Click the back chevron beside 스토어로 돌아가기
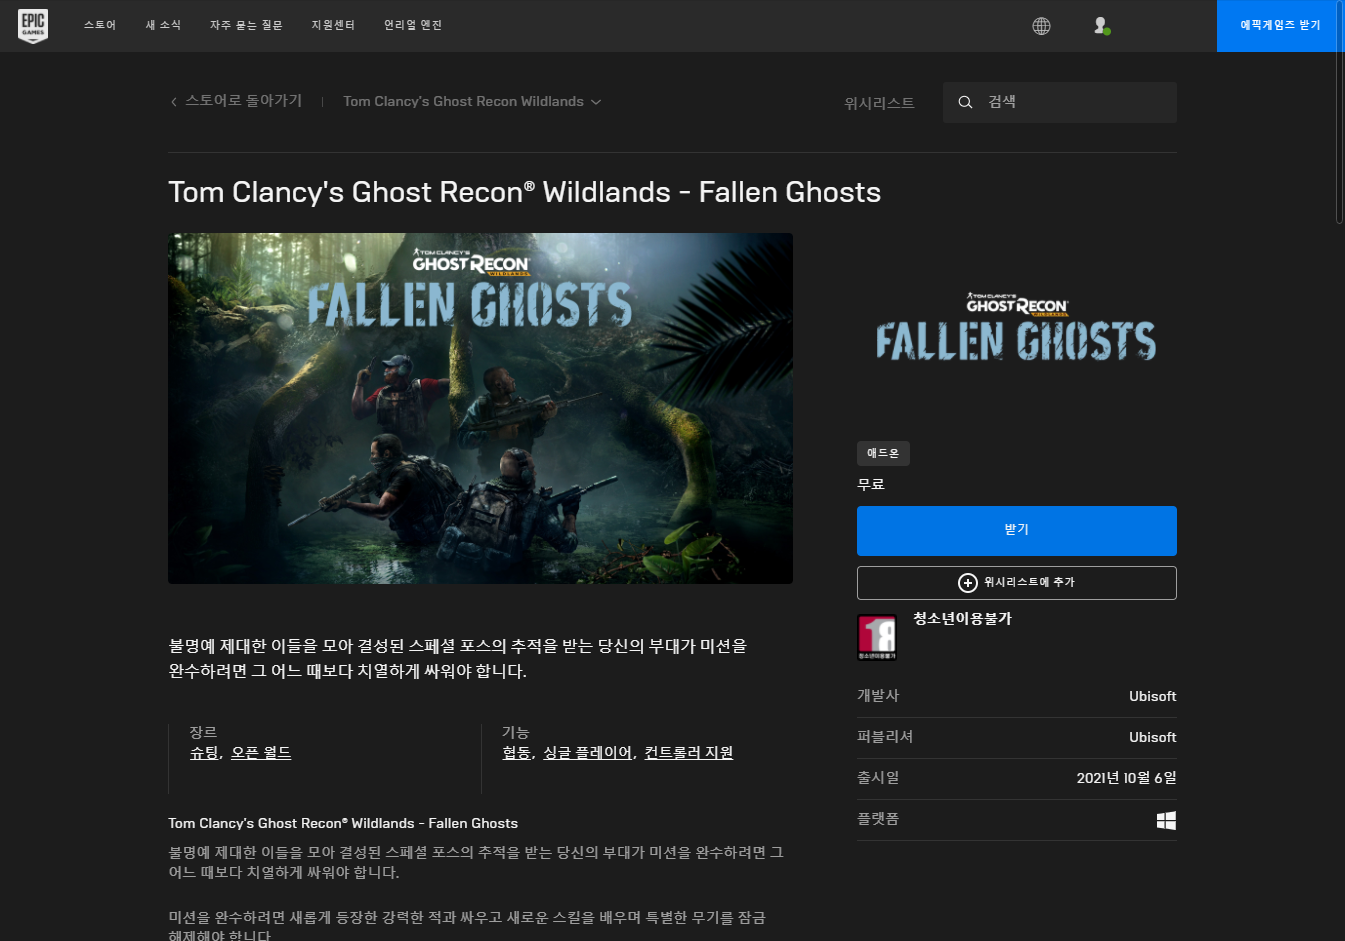1345x941 pixels. [x=174, y=102]
